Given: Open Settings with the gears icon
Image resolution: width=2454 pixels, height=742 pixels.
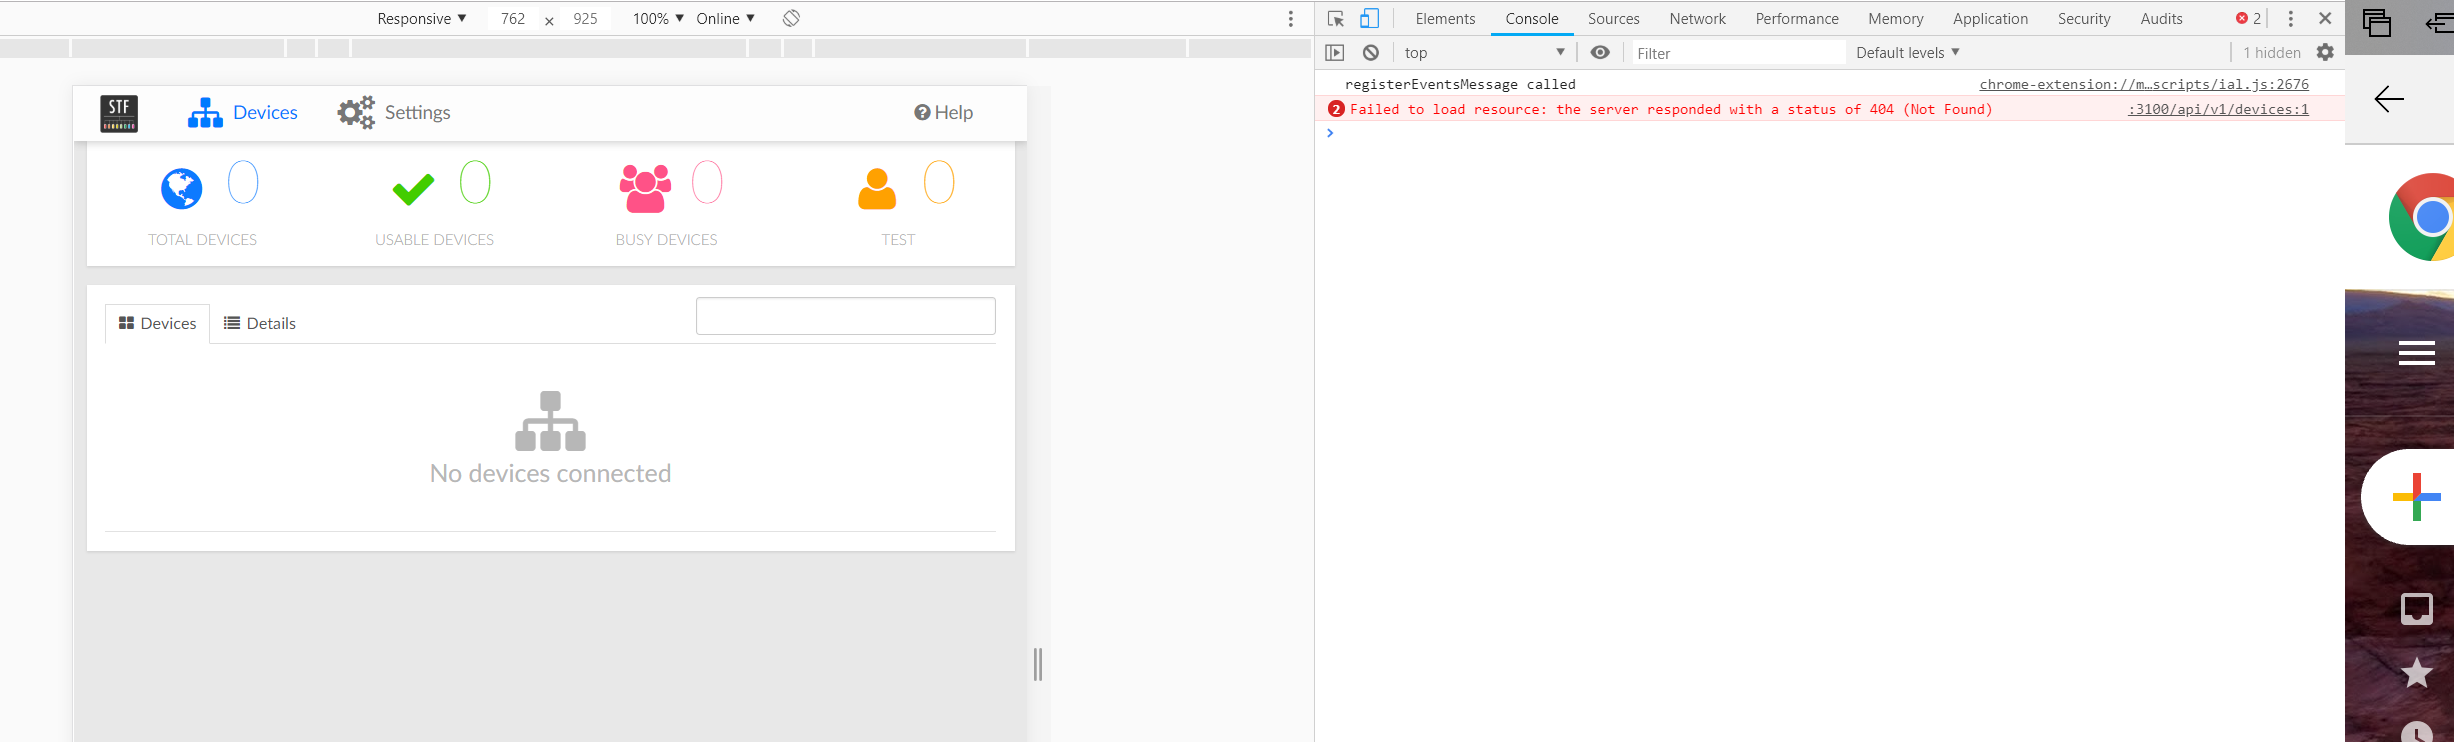Looking at the screenshot, I should click(394, 113).
